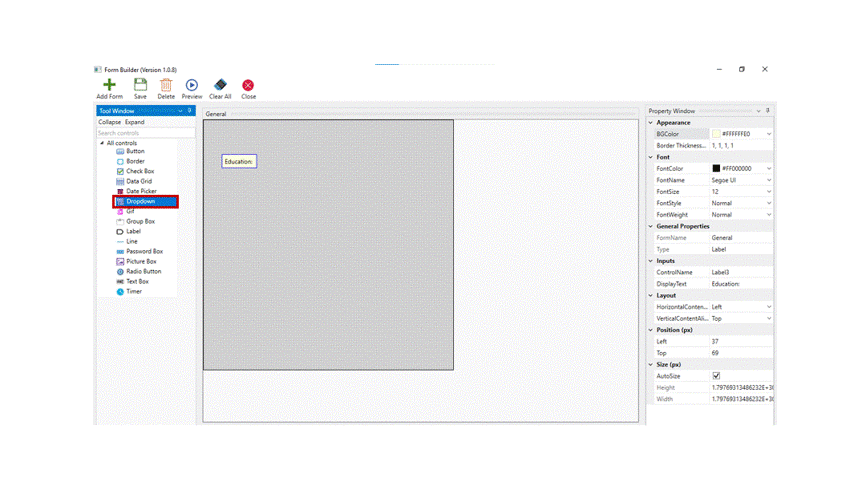Pick the Picture Box control
Viewport: 853px width, 480px height.
[140, 262]
